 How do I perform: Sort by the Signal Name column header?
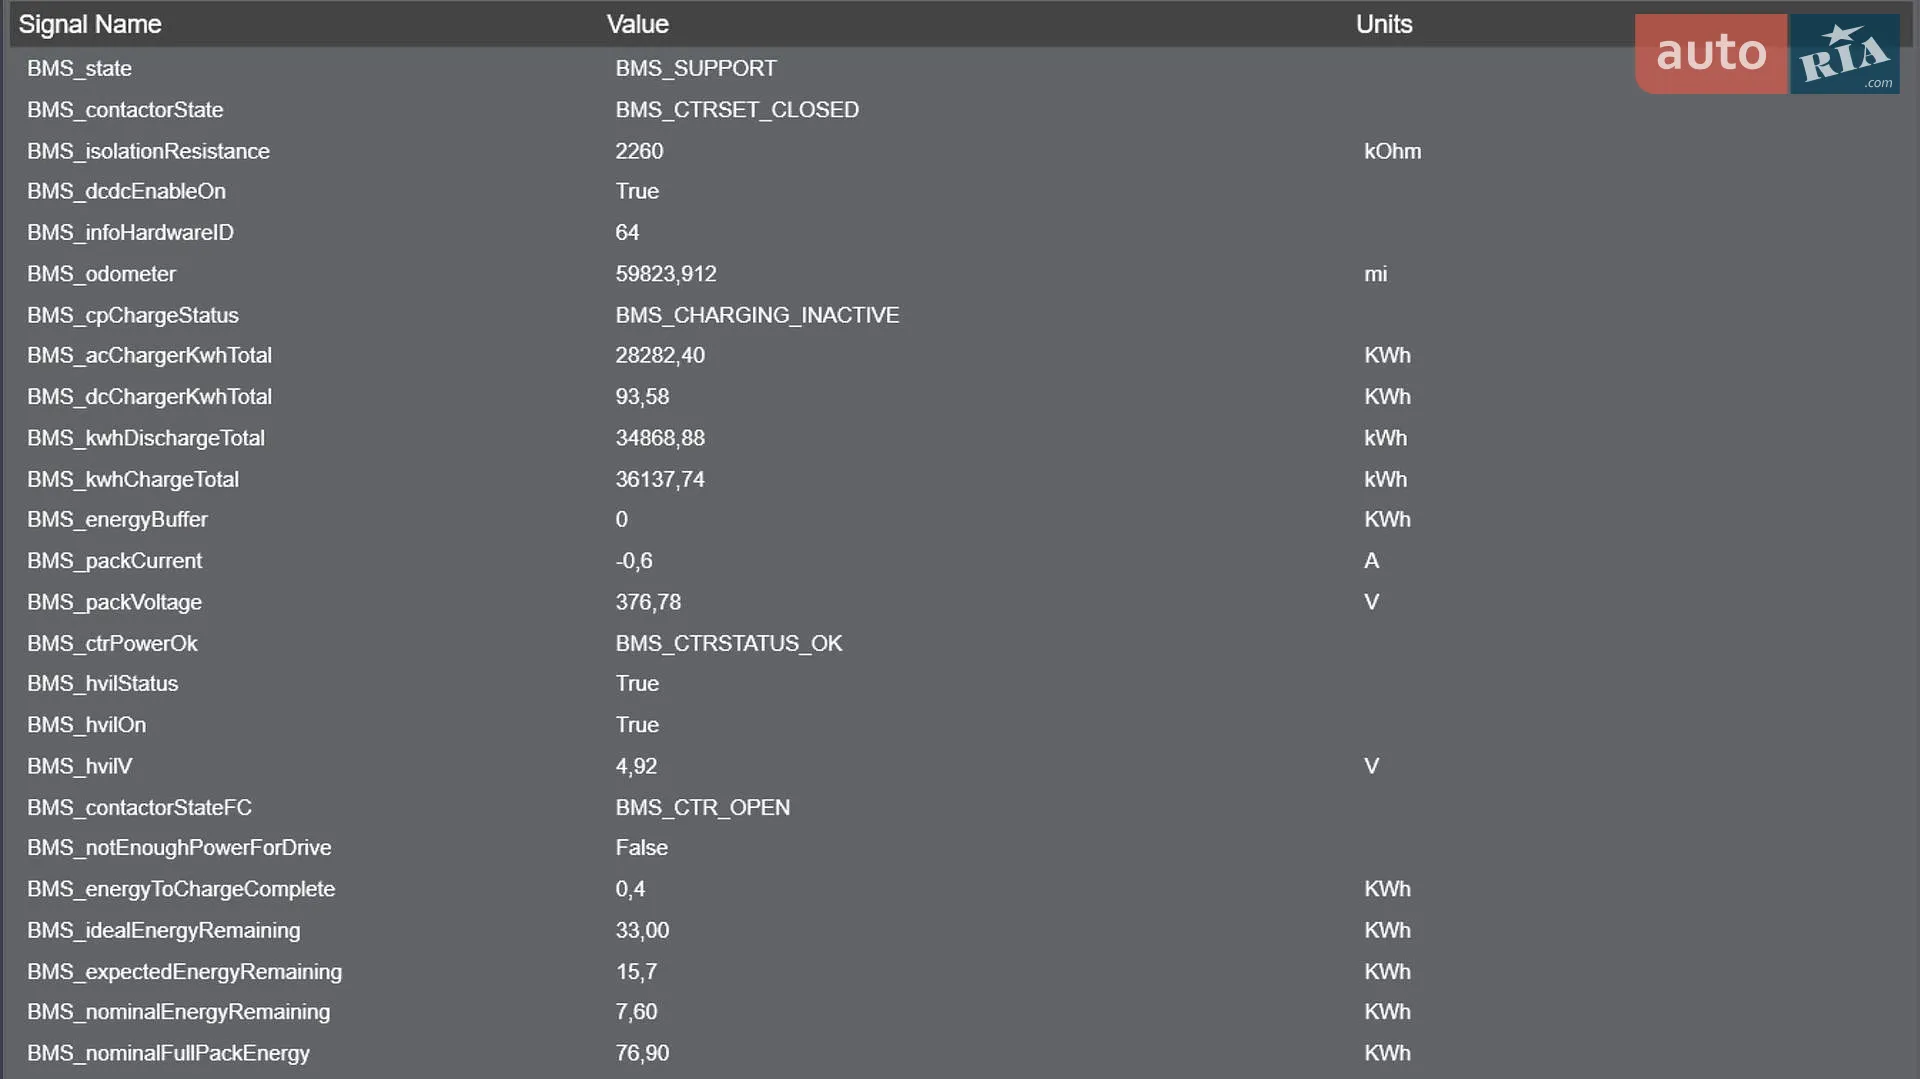pos(90,24)
